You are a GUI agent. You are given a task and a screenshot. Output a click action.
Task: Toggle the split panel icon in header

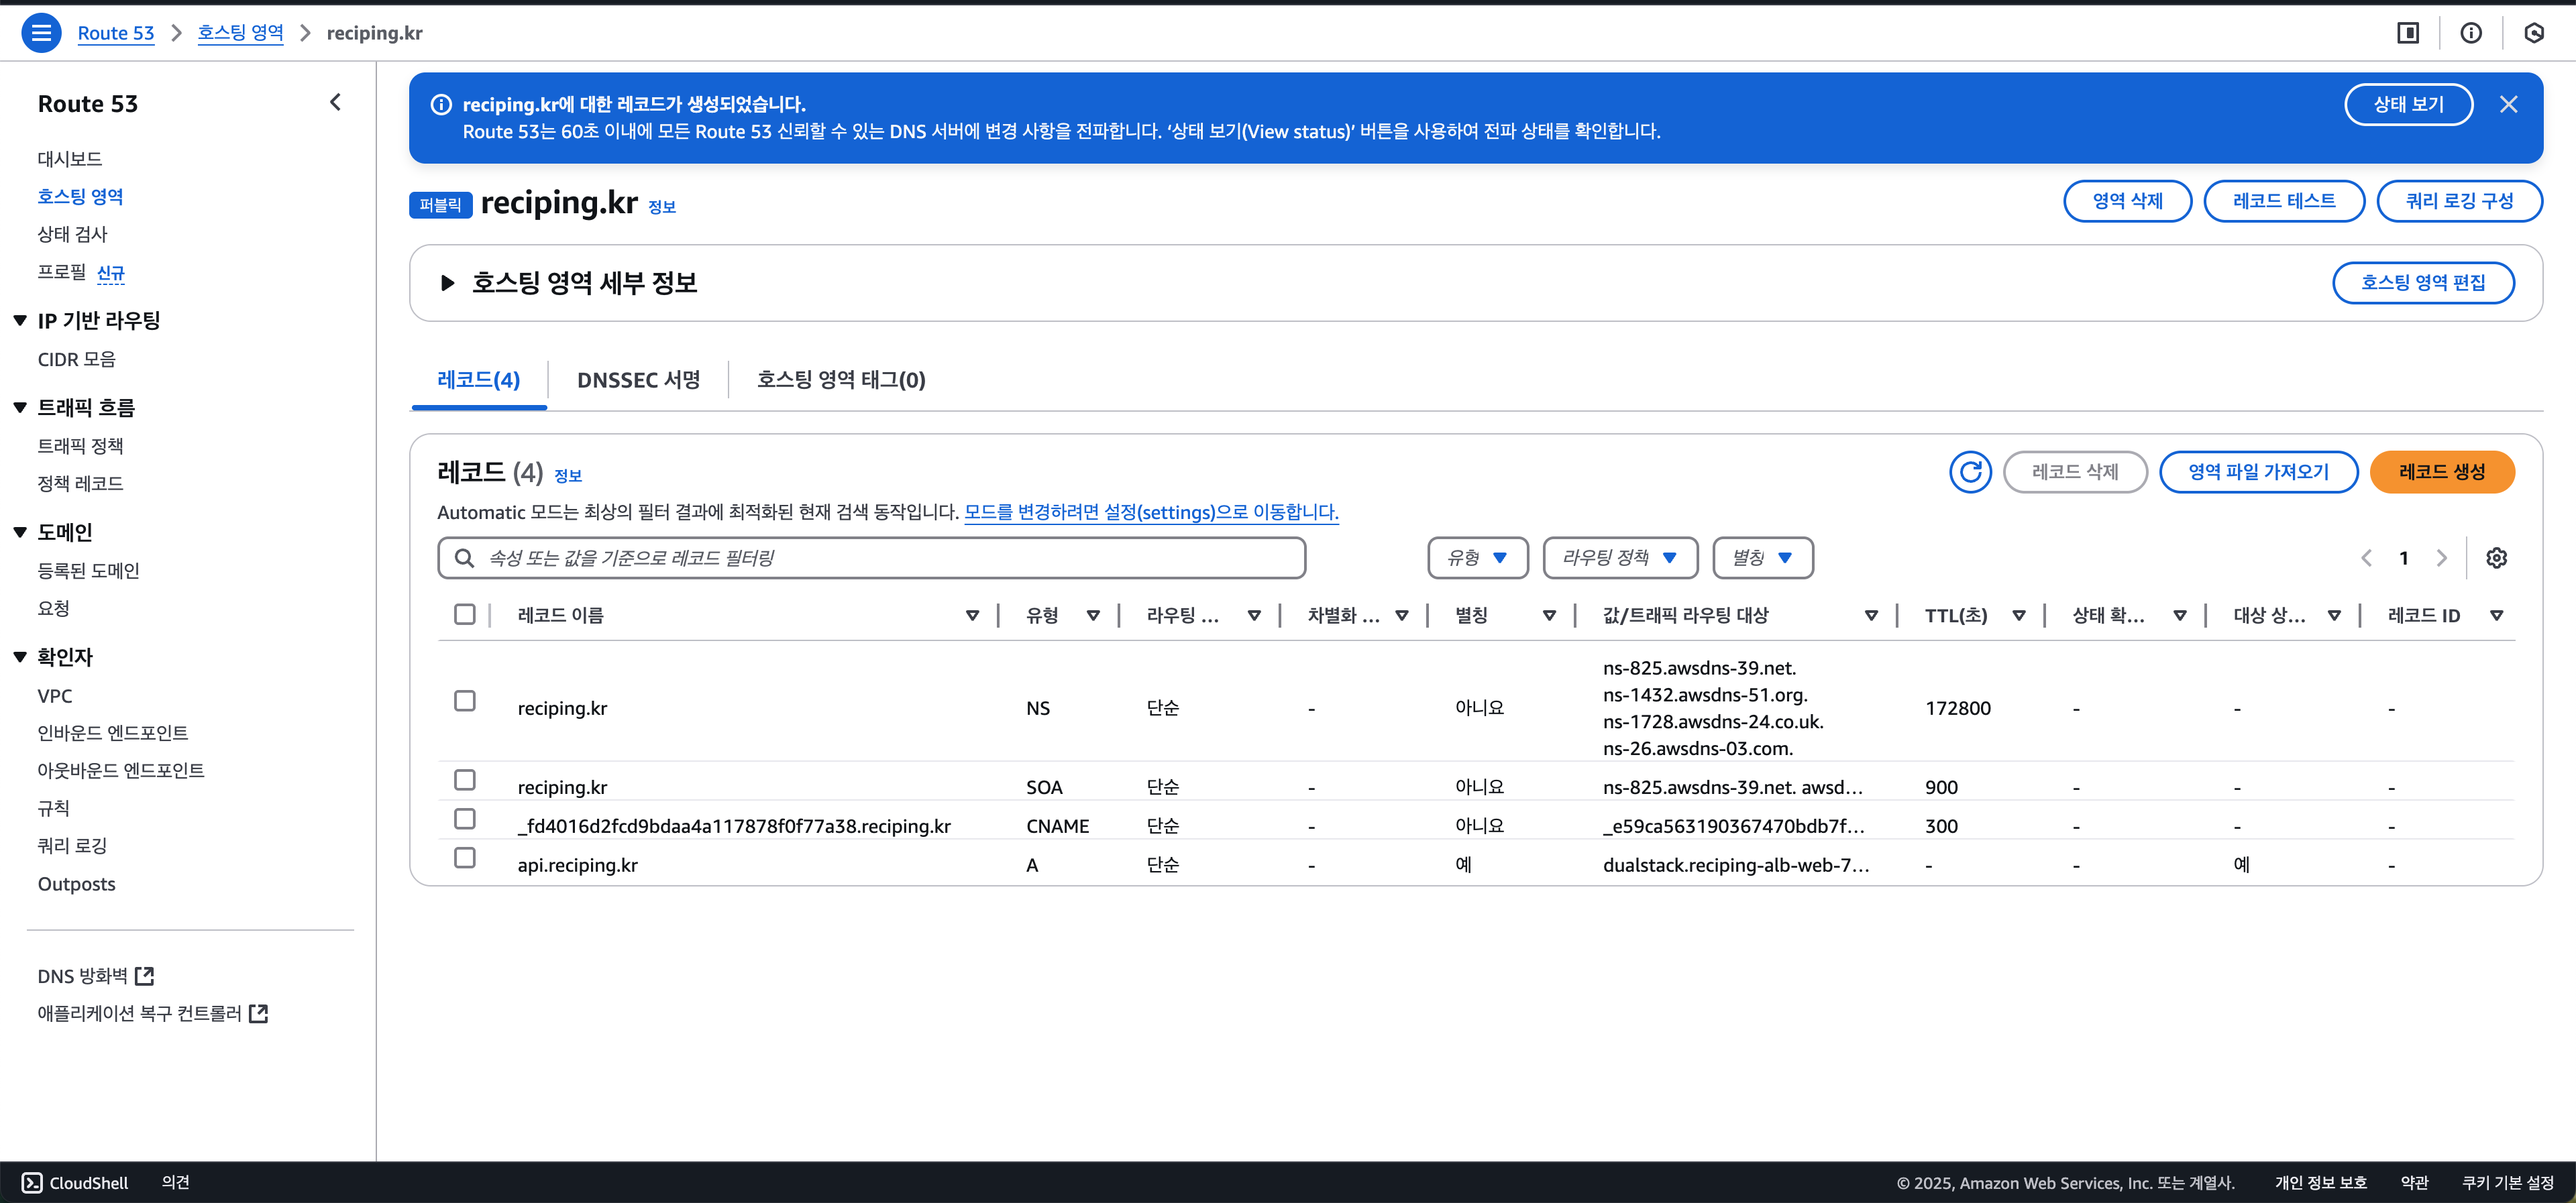click(x=2408, y=33)
